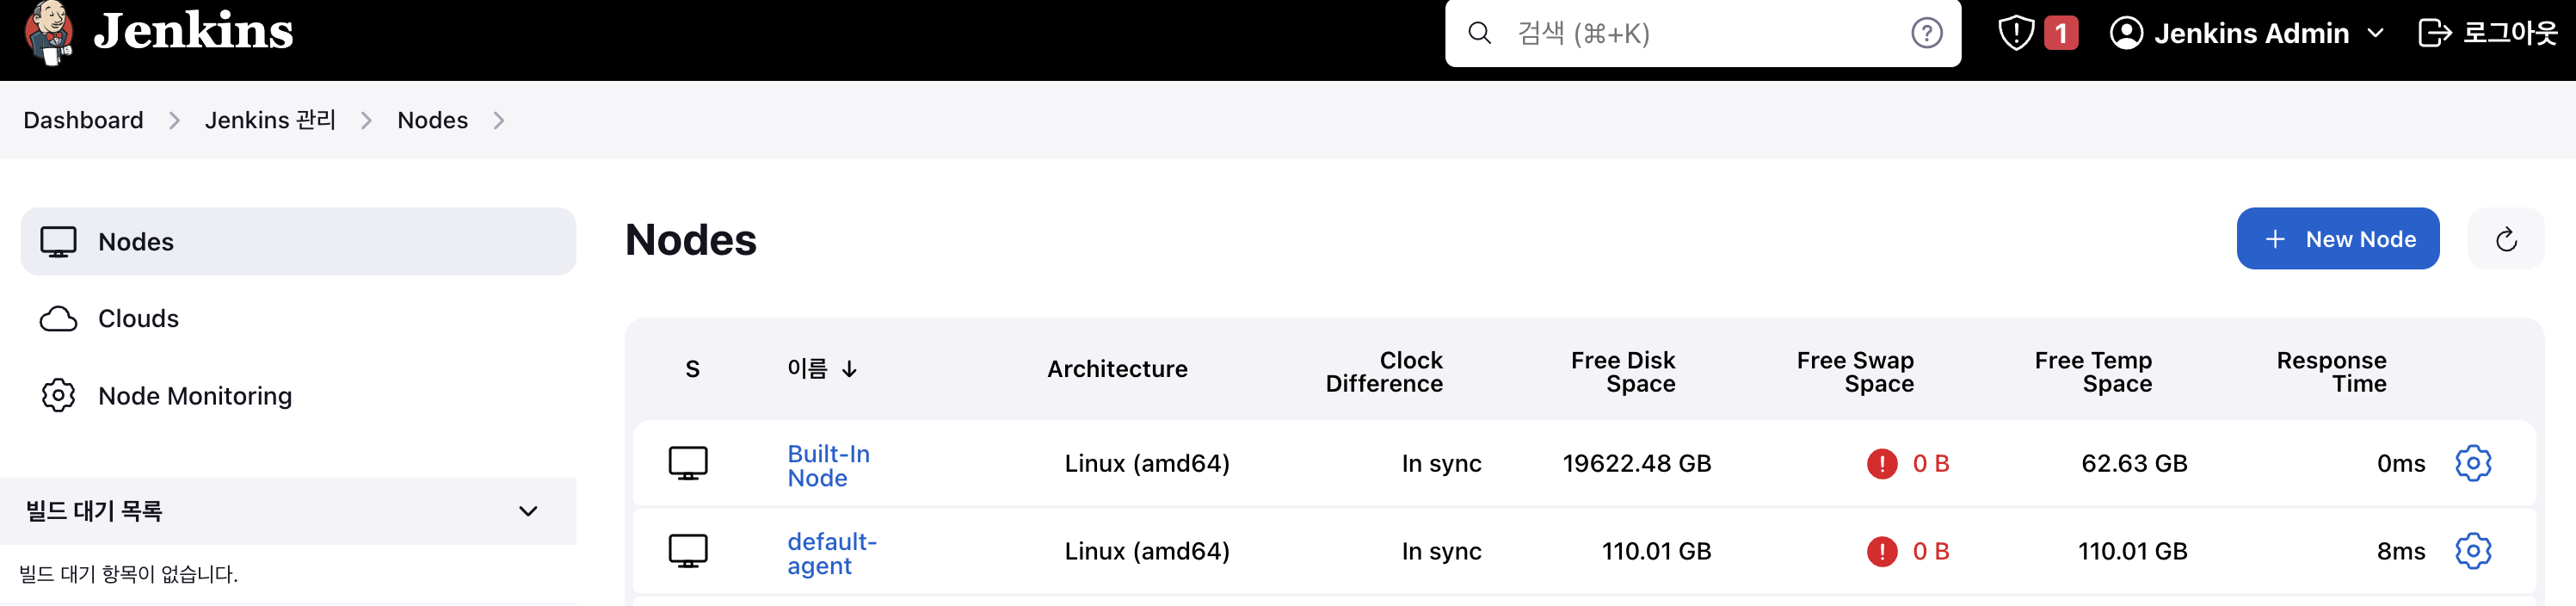The width and height of the screenshot is (2576, 606).
Task: Click the Jenkins Admin user avatar icon
Action: 2125,33
